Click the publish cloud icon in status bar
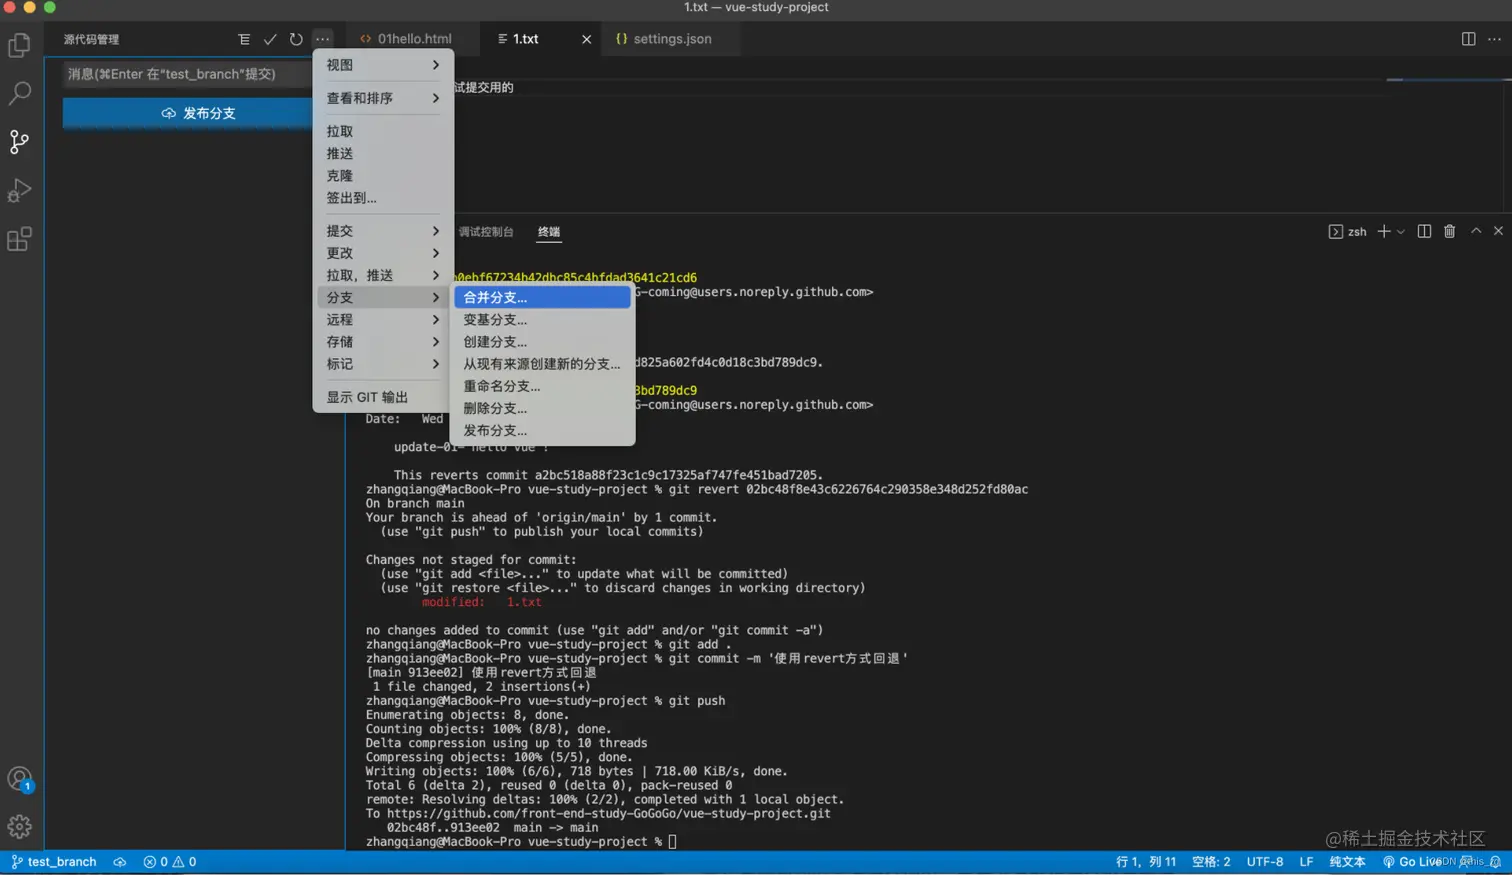Viewport: 1512px width, 875px height. pos(120,862)
